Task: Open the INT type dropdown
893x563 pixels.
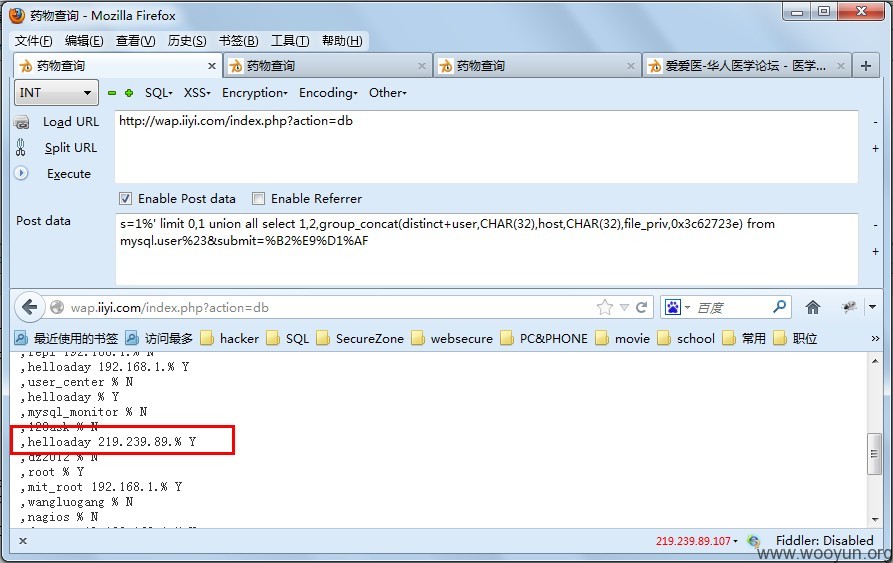Action: point(56,93)
